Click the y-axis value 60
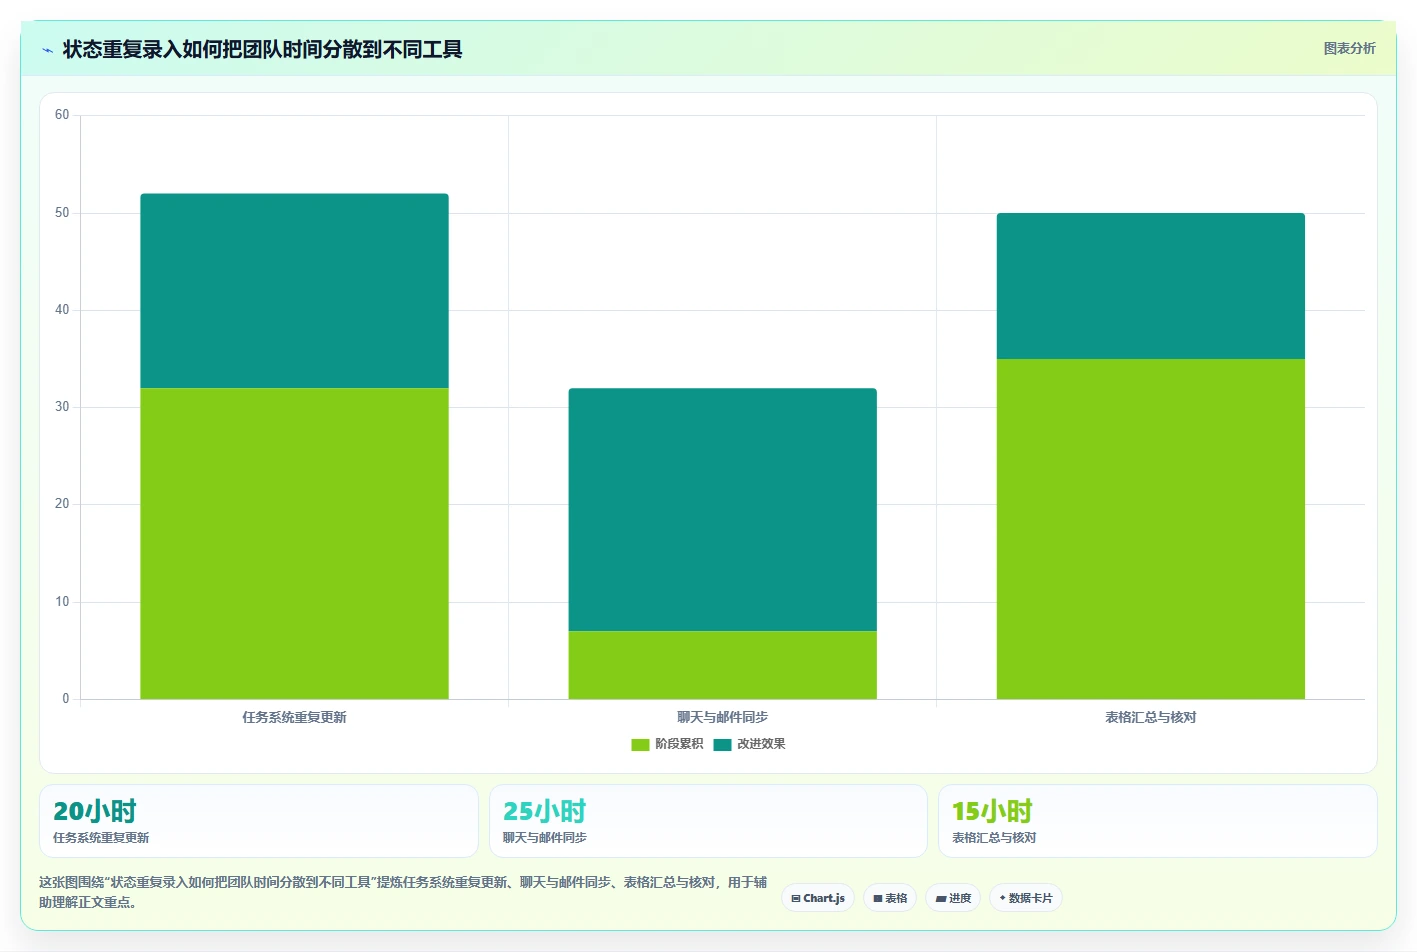Screen dimensions: 1417x952 coord(62,115)
